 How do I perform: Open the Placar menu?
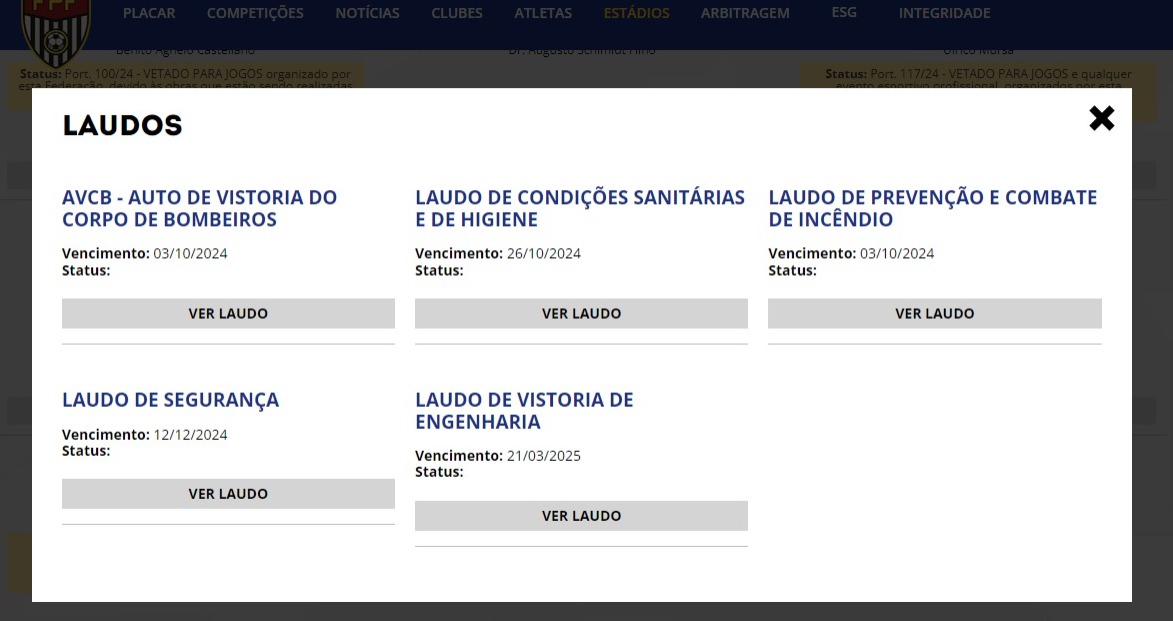click(x=149, y=13)
